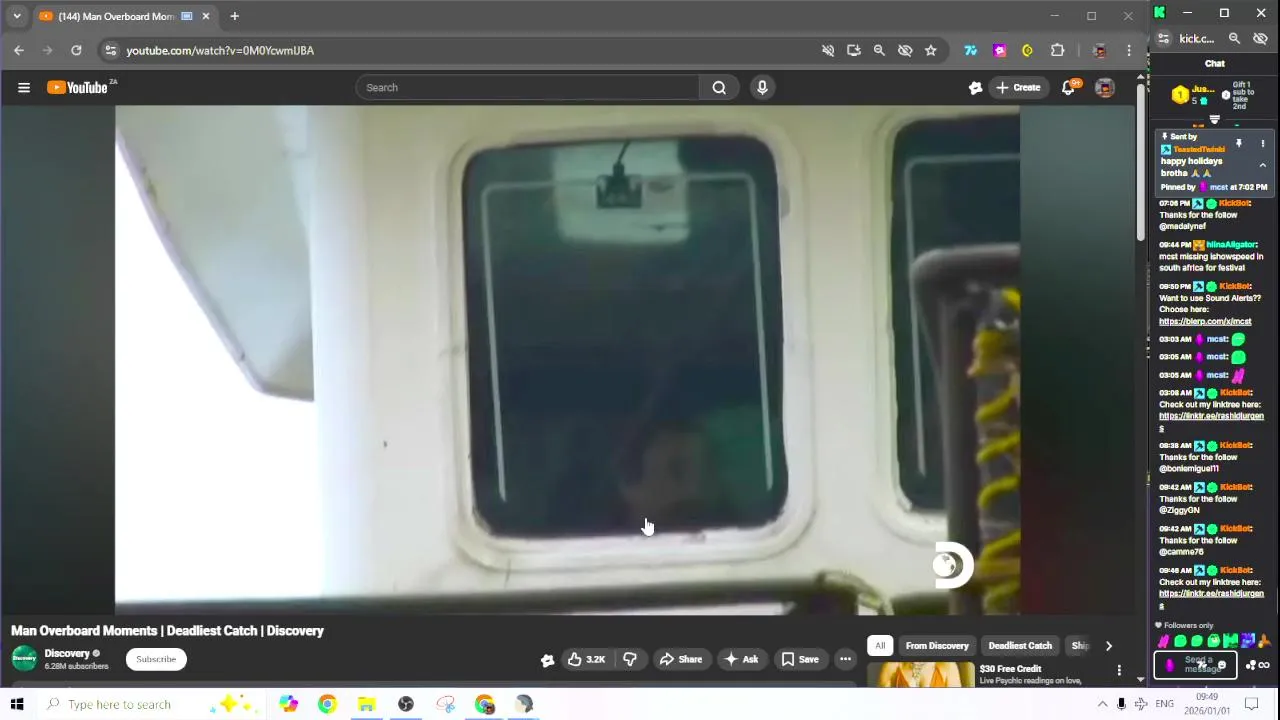Open pinned message options in Kick chat
The height and width of the screenshot is (720, 1280).
pos(1262,144)
